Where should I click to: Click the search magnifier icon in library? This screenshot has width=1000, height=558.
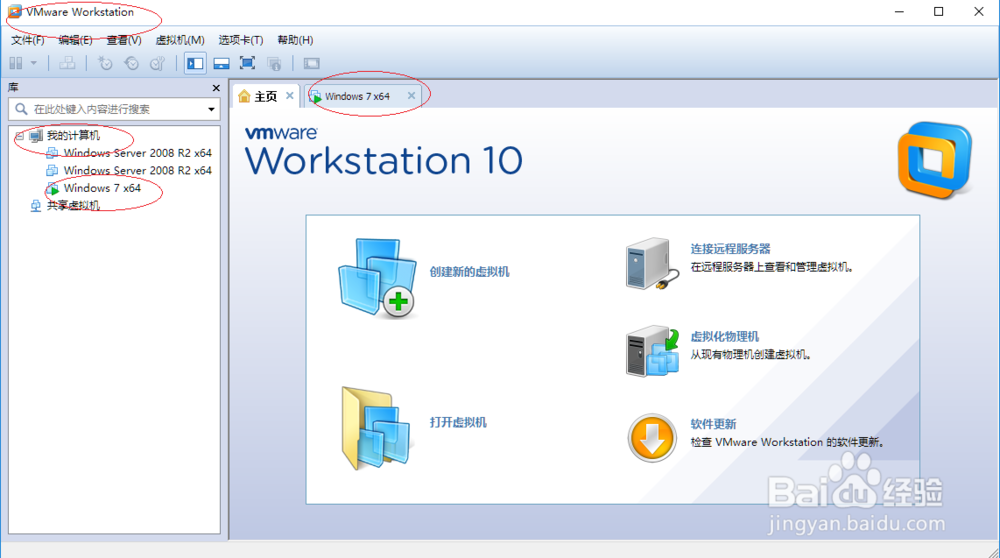coord(21,109)
